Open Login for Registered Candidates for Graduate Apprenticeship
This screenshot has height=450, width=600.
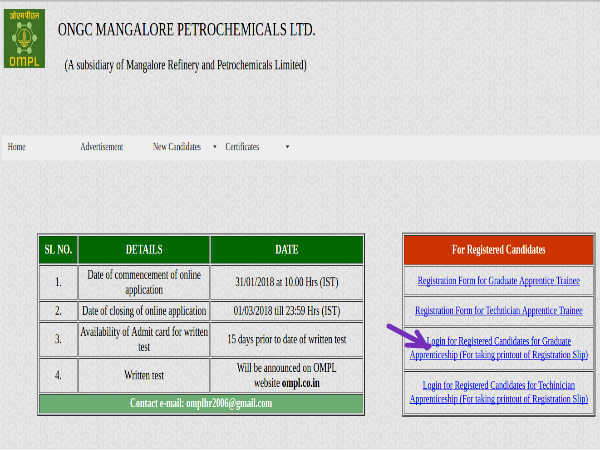499,348
